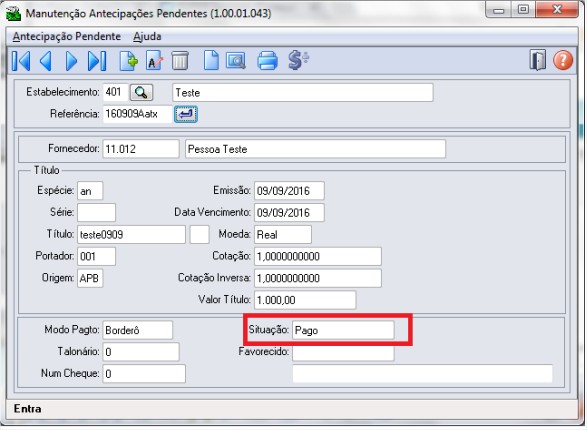The width and height of the screenshot is (587, 430).
Task: Click Valor Título field 1.000,00
Action: point(305,300)
